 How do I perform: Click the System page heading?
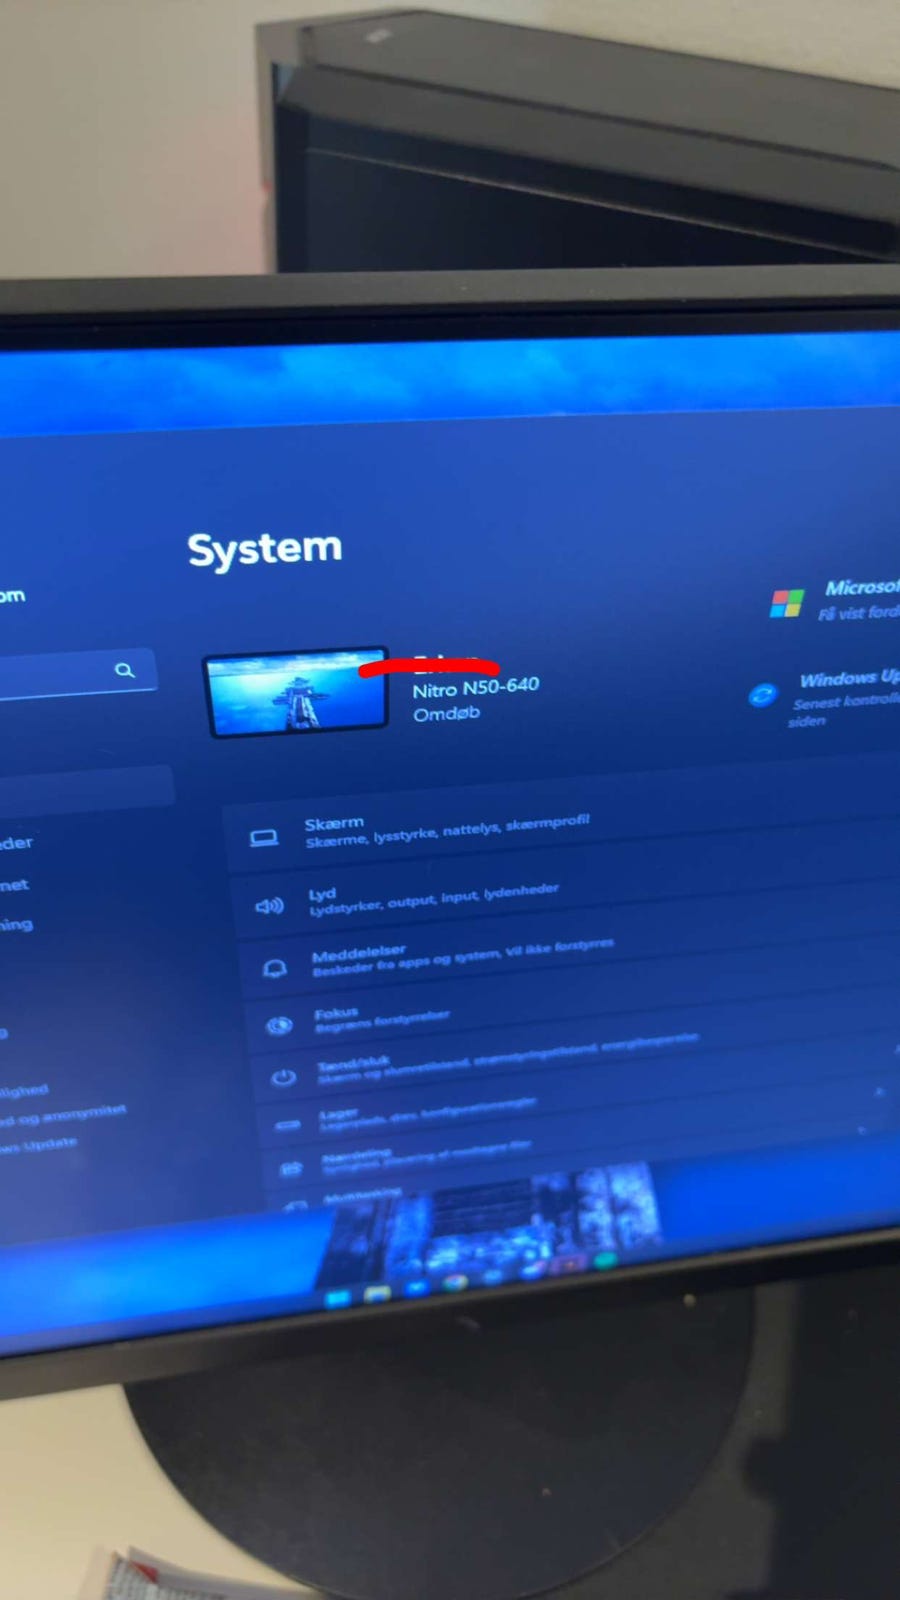[265, 549]
